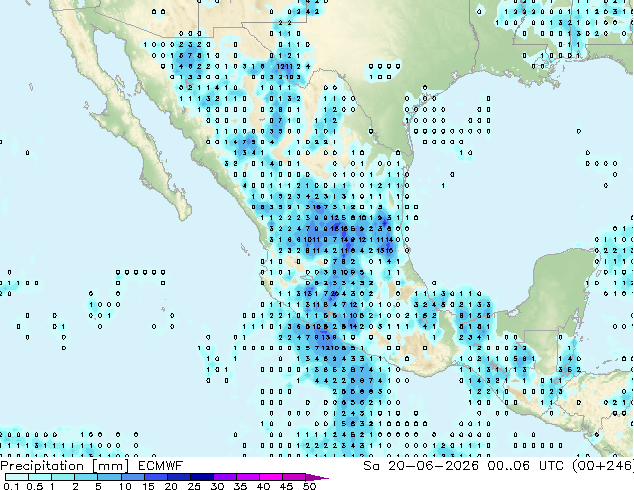634x490 pixels.
Task: Choose the 25–30 mm dark blue swatch
Action: click(x=201, y=477)
